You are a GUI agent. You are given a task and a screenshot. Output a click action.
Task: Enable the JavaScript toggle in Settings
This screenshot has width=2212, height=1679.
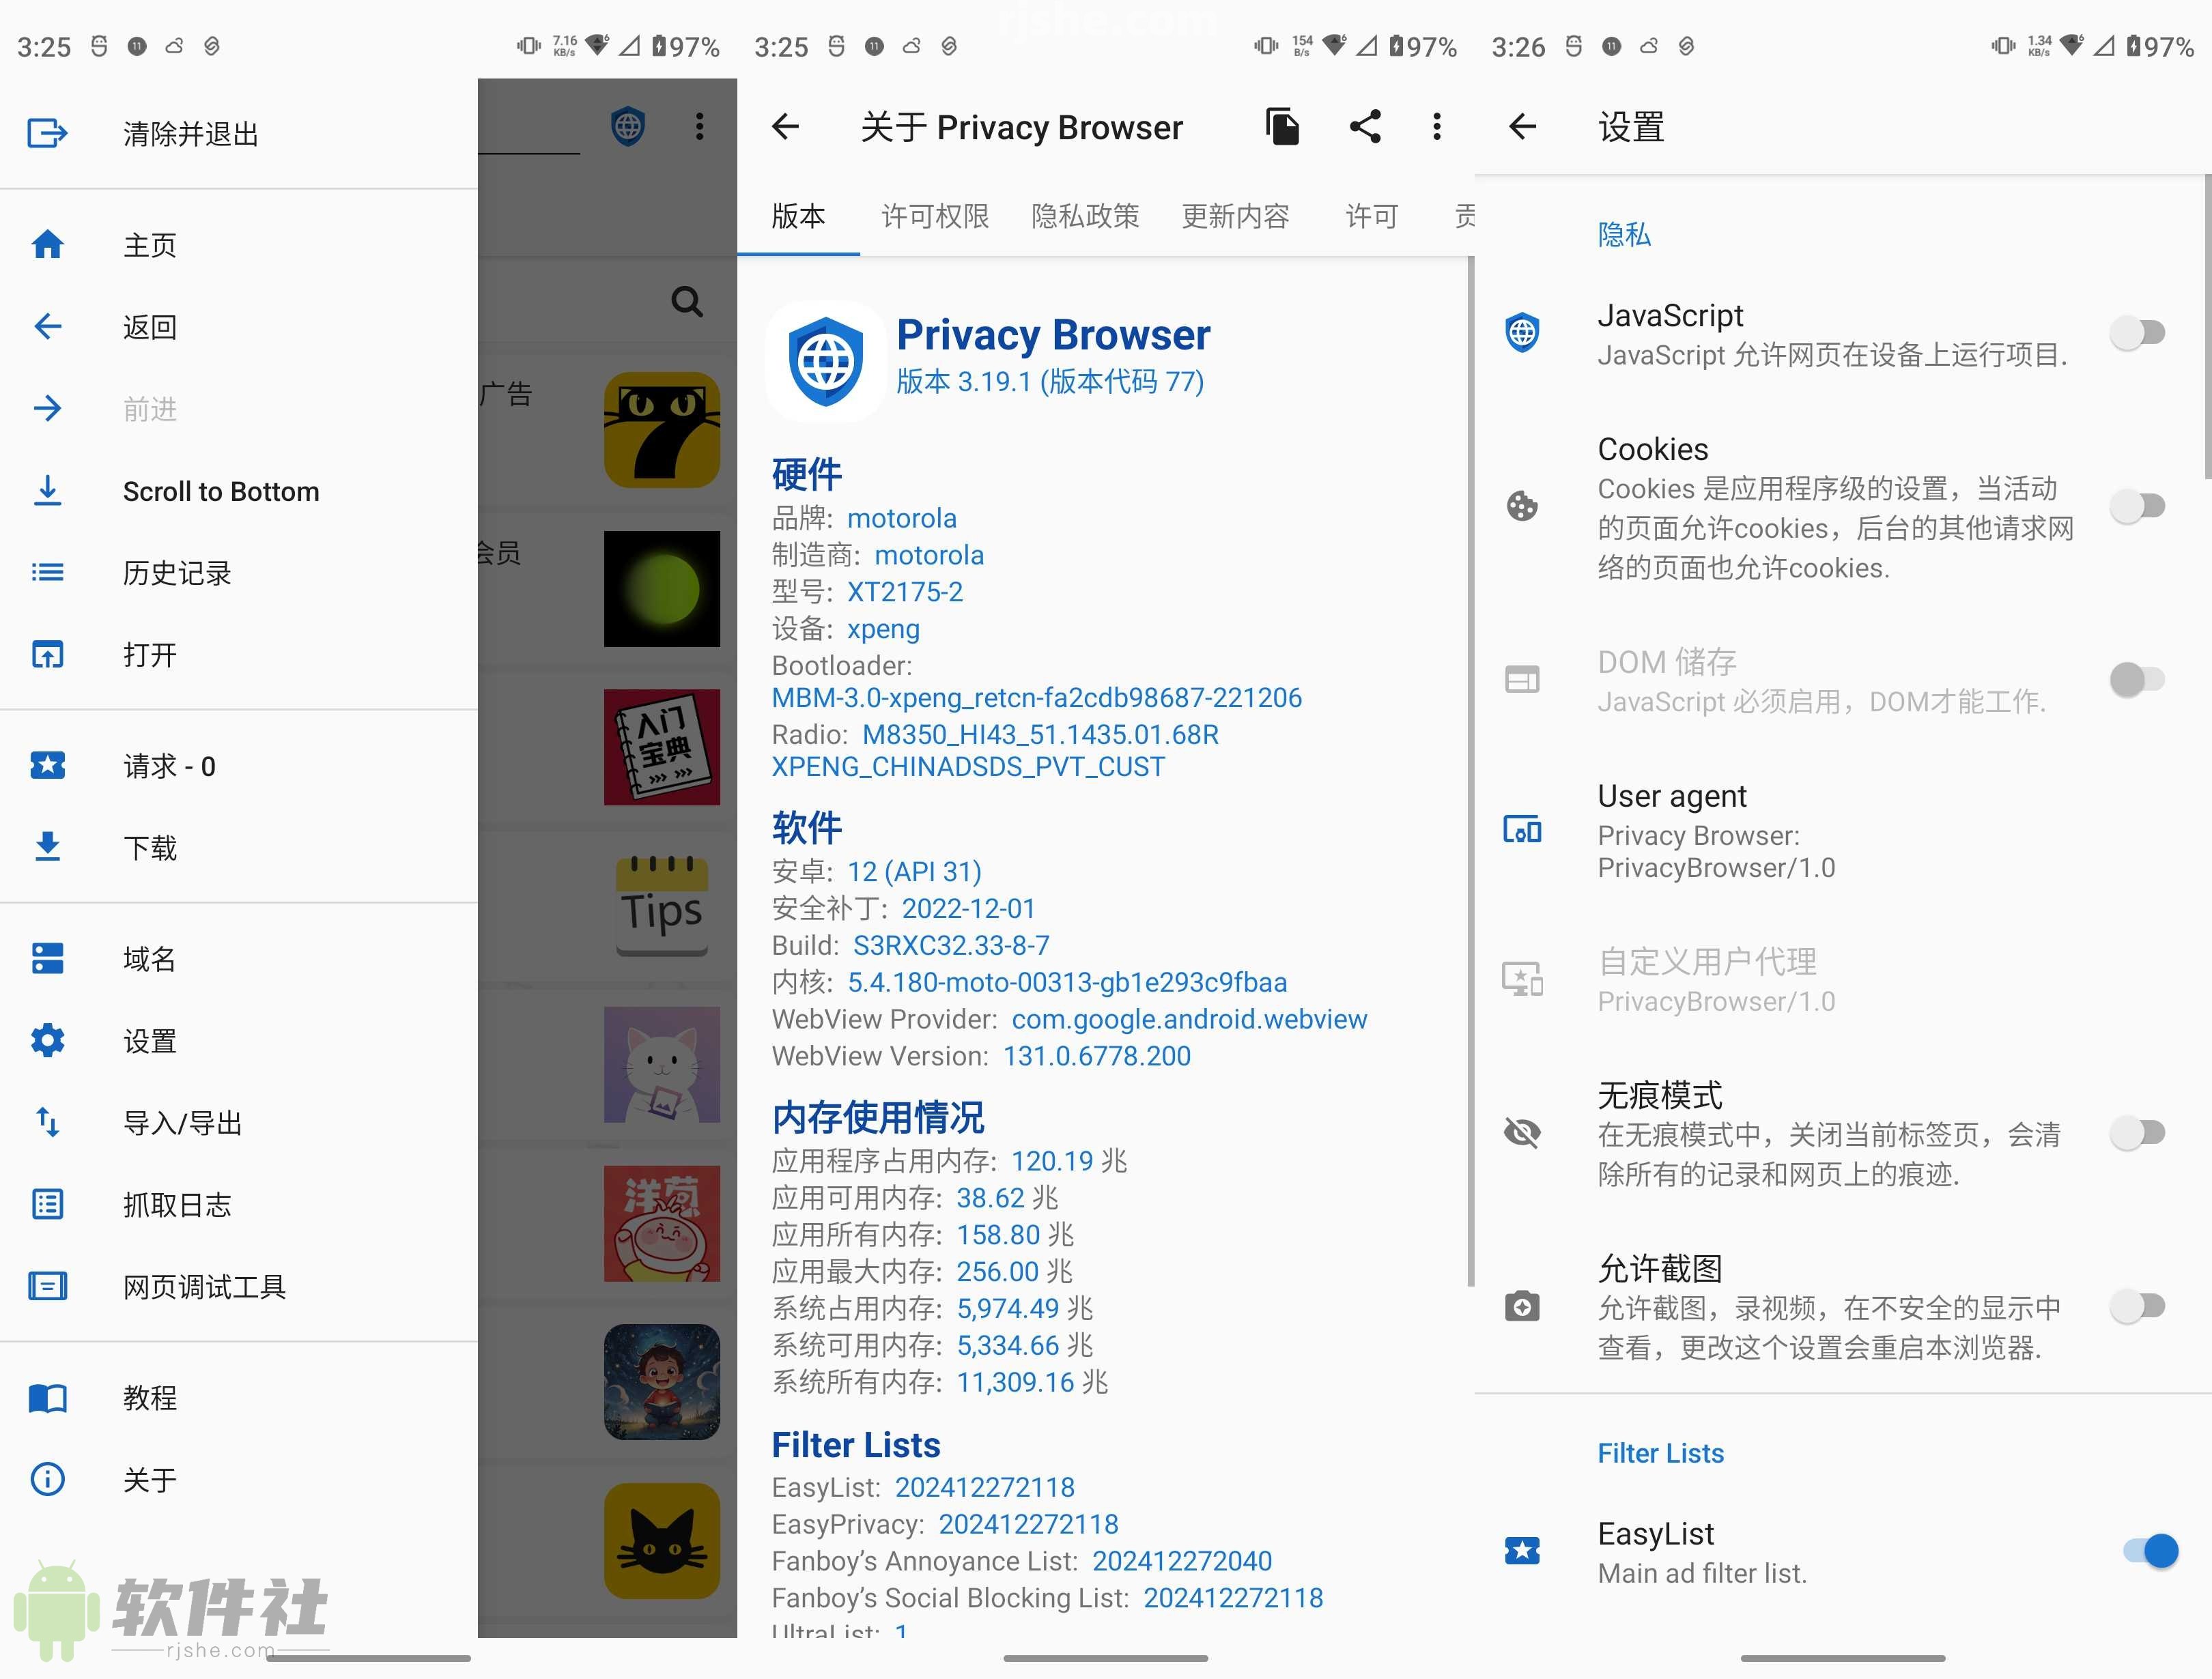coord(2139,332)
